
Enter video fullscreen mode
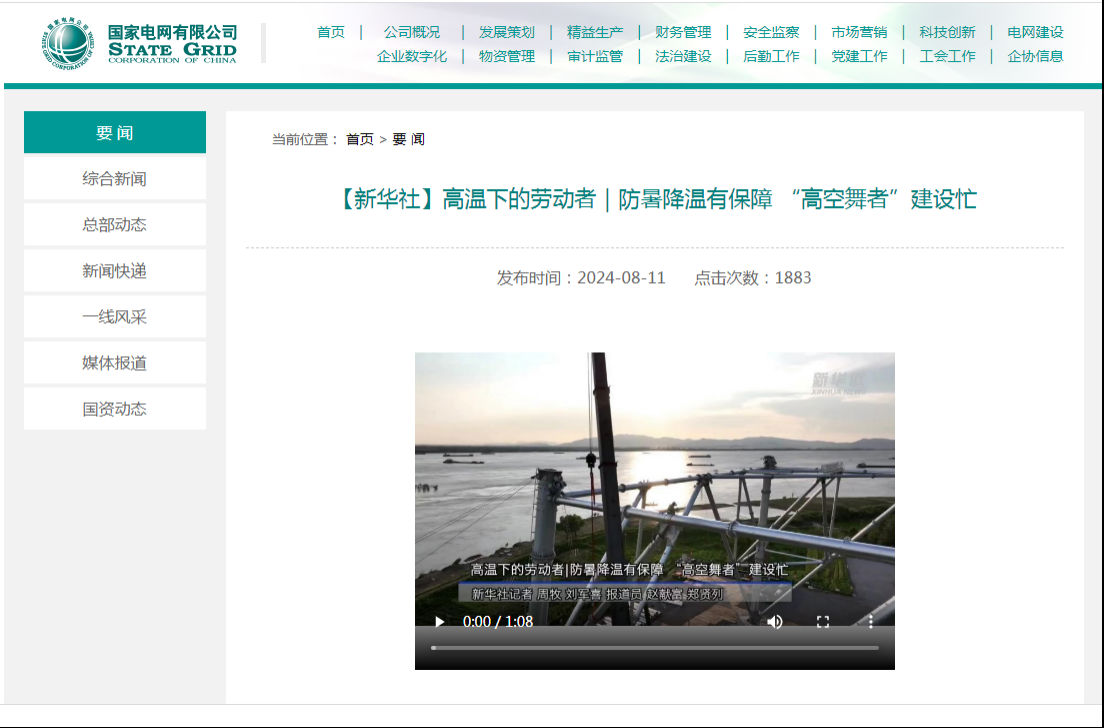click(822, 622)
